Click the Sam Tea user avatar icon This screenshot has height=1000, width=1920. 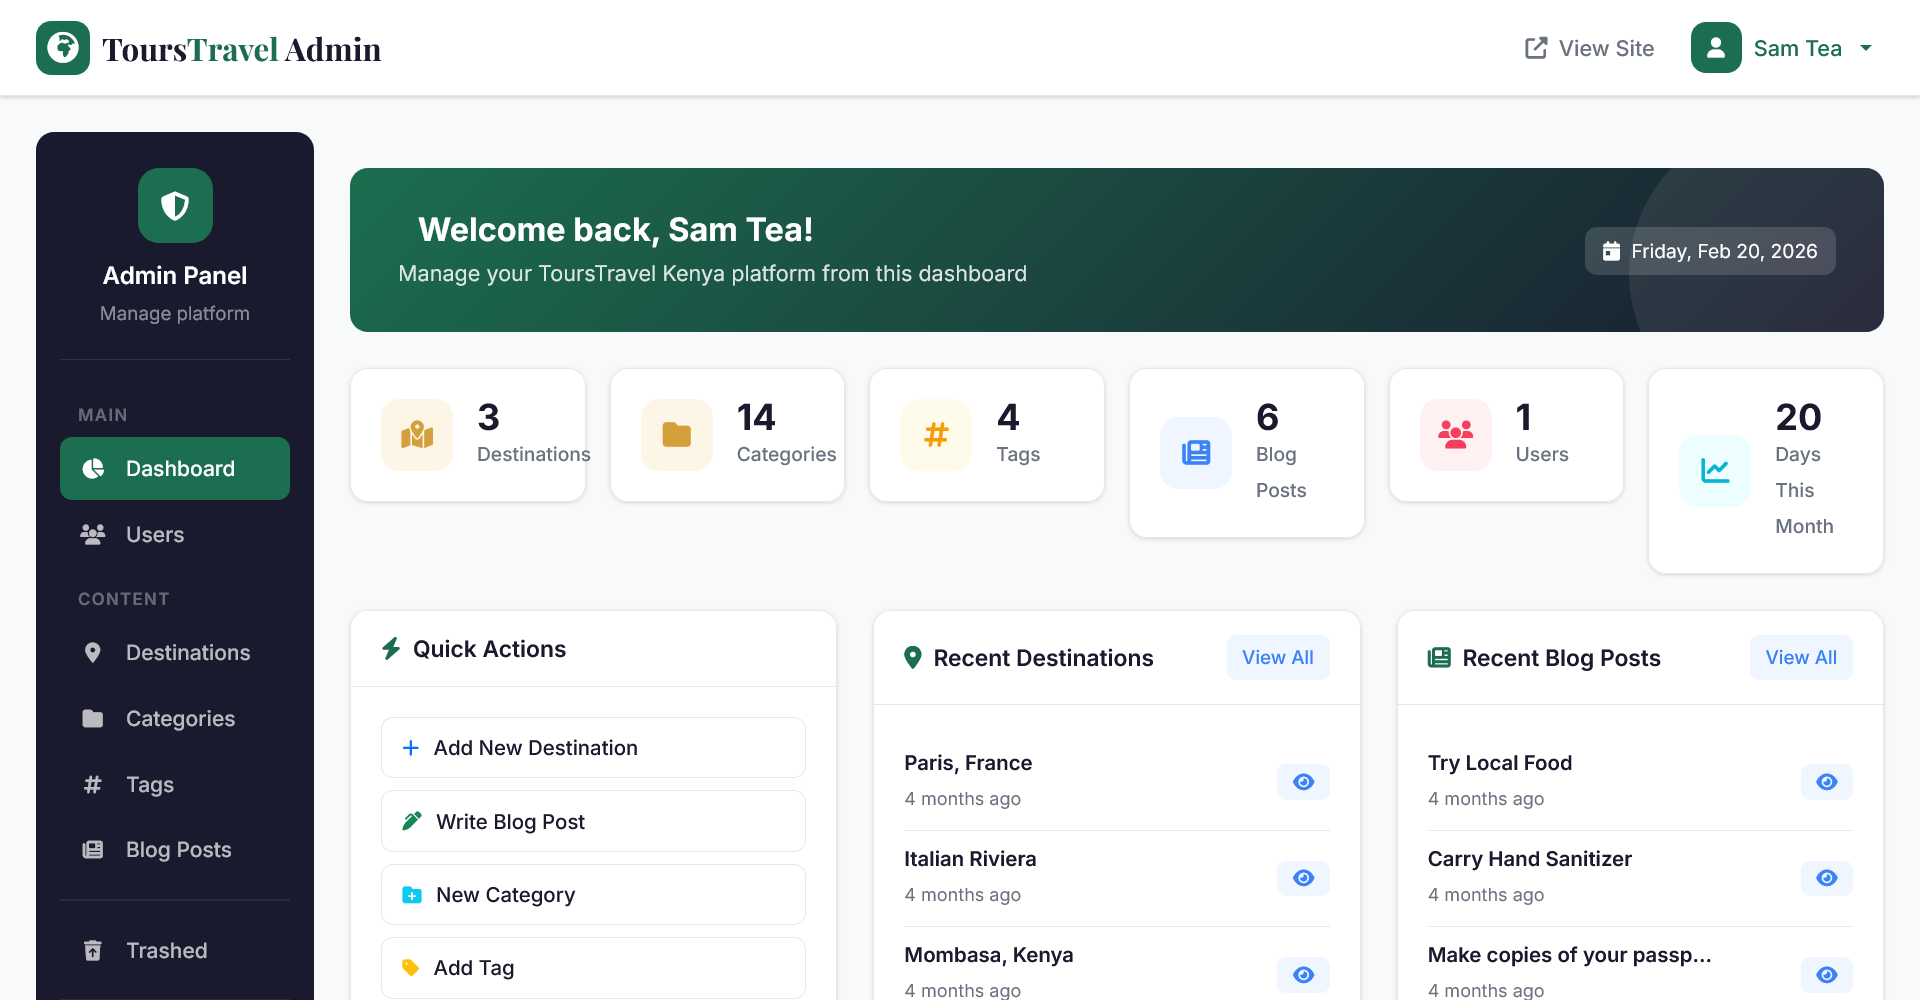coord(1716,48)
